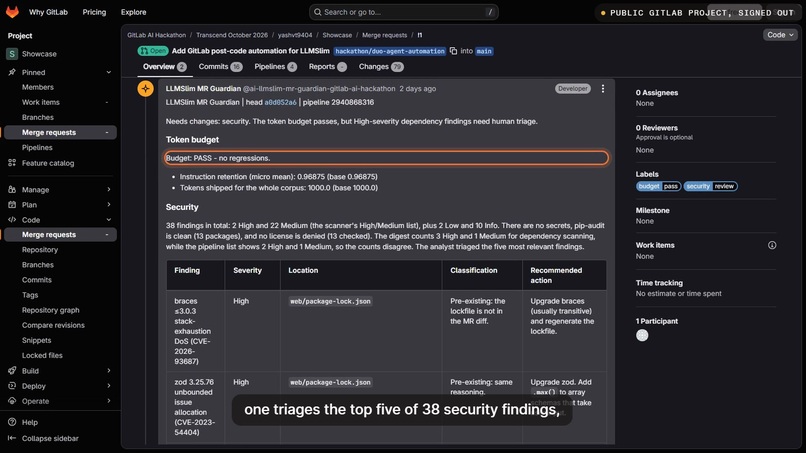Open Merge requests breadcrumb link
806x453 pixels.
(x=384, y=35)
